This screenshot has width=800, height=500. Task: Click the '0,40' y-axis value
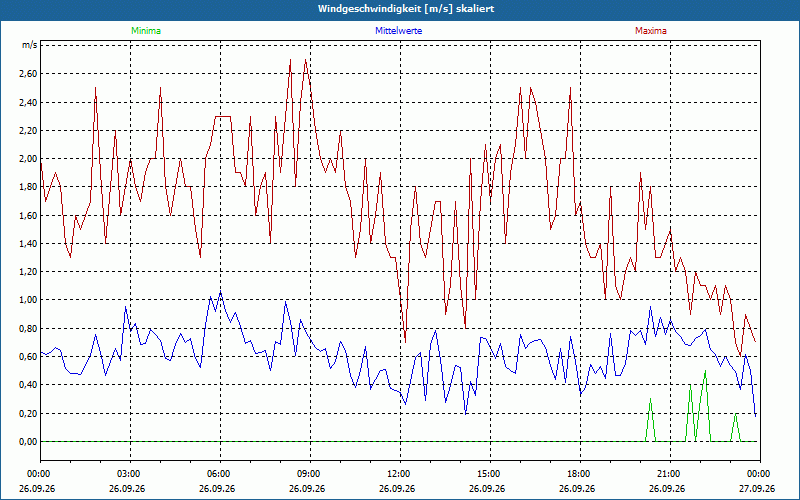(28, 385)
